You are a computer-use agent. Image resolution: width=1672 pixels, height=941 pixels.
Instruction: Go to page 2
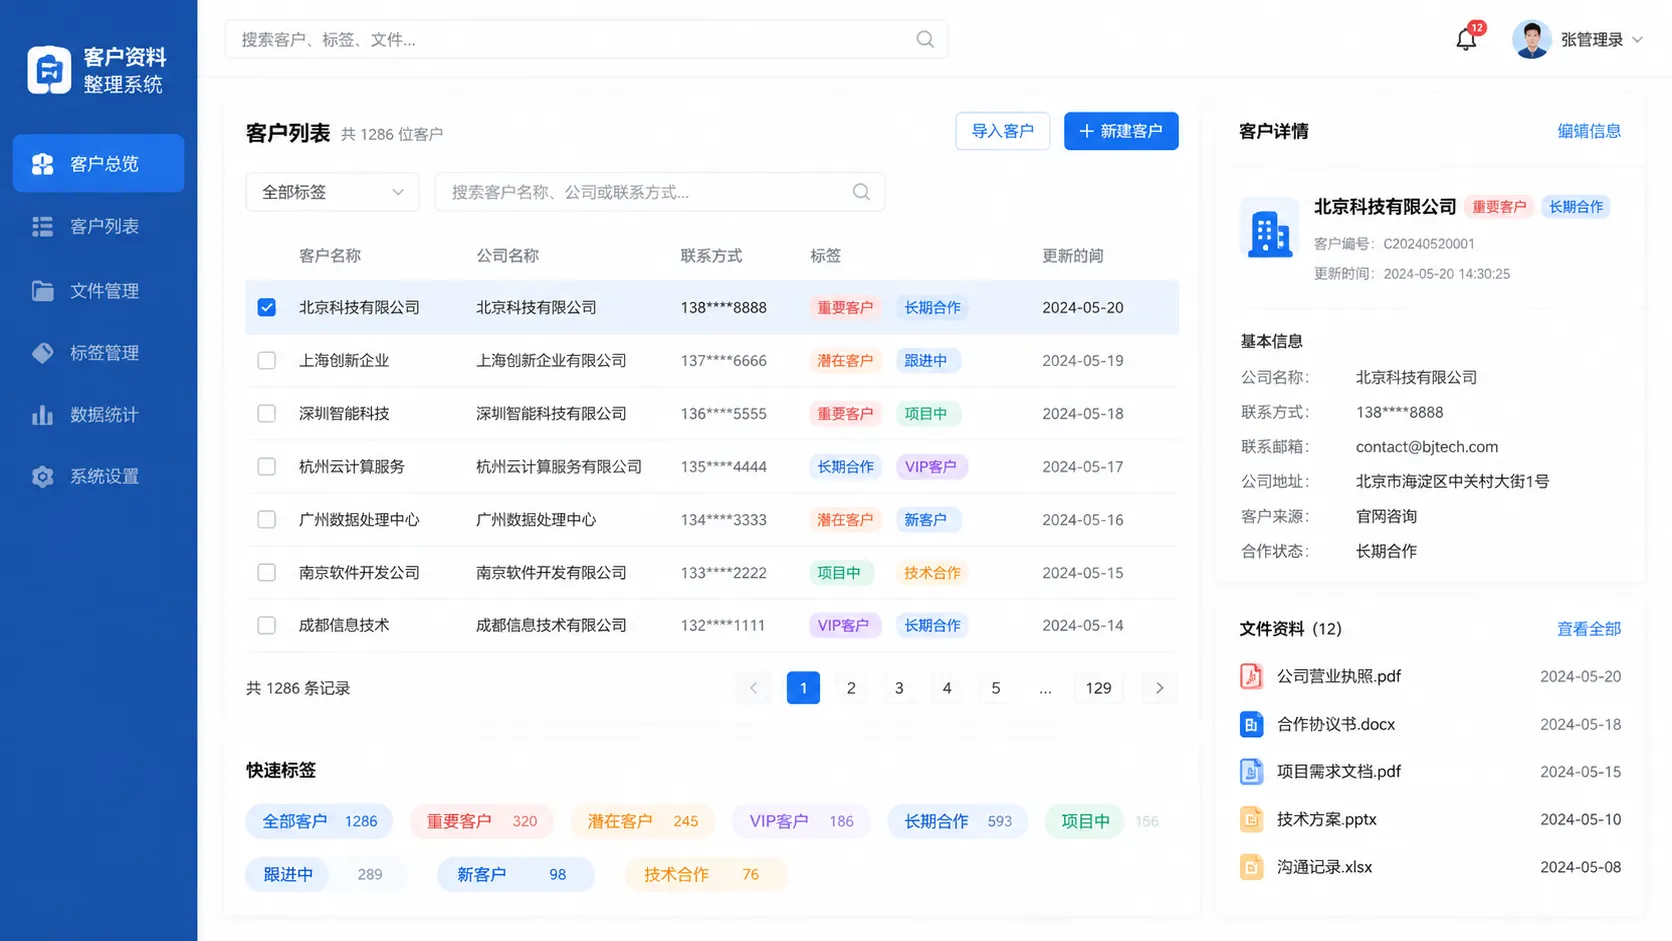[x=851, y=688]
